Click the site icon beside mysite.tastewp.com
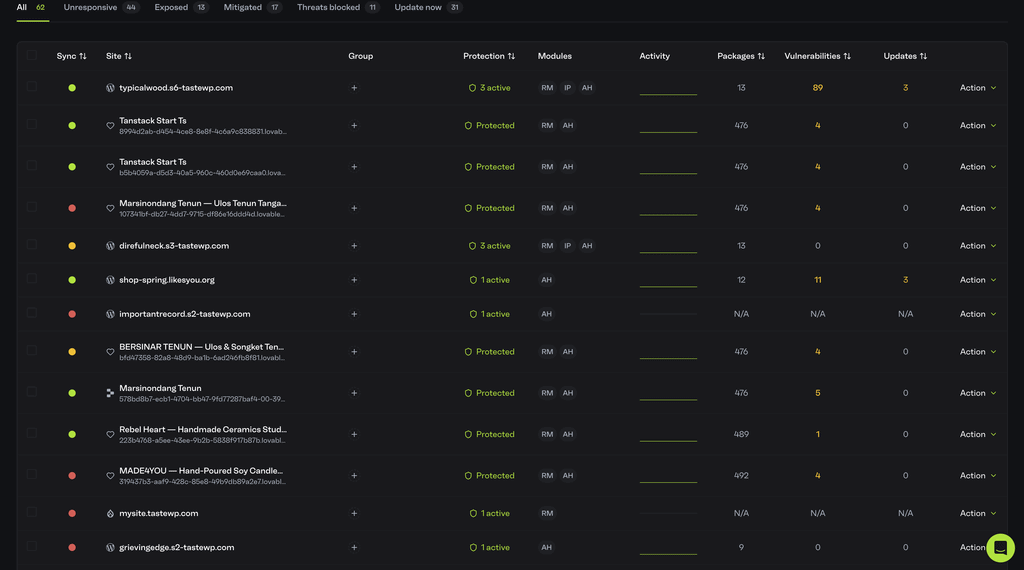Viewport: 1024px width, 570px height. tap(110, 513)
